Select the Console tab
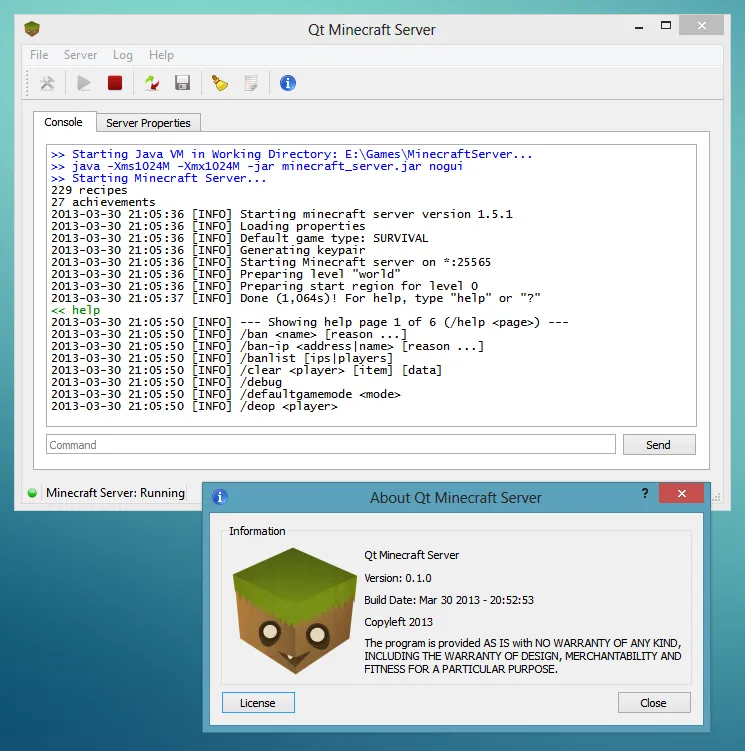The image size is (745, 751). pos(64,122)
